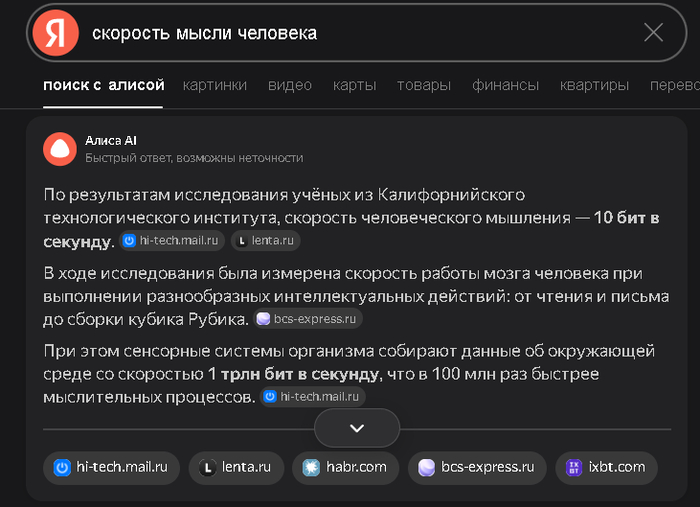Open the финансы tab

pyautogui.click(x=505, y=85)
